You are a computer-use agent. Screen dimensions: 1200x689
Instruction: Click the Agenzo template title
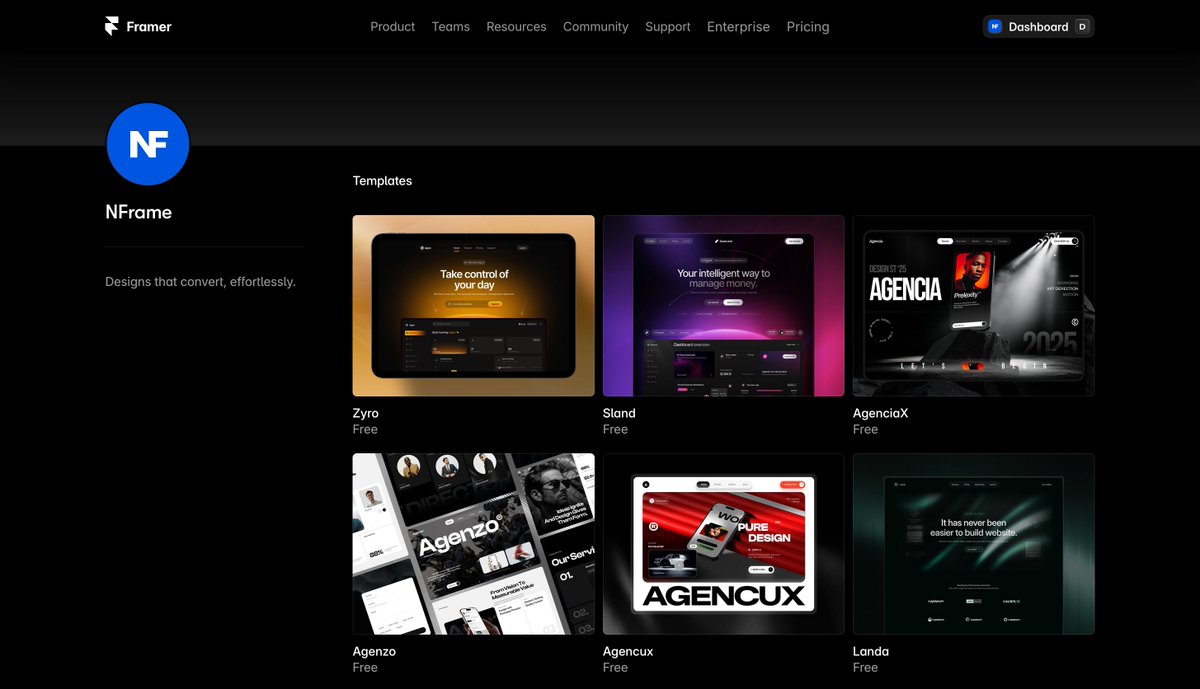374,651
